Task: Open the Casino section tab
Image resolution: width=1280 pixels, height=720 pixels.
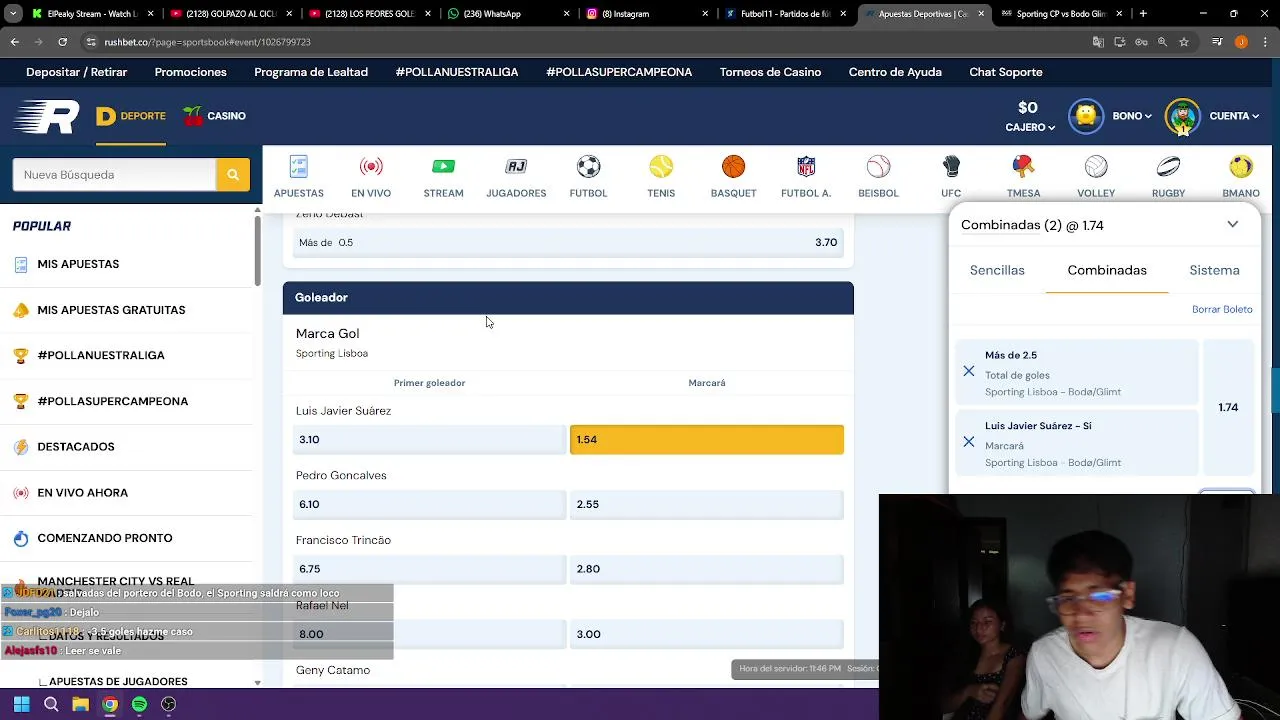Action: tap(215, 116)
